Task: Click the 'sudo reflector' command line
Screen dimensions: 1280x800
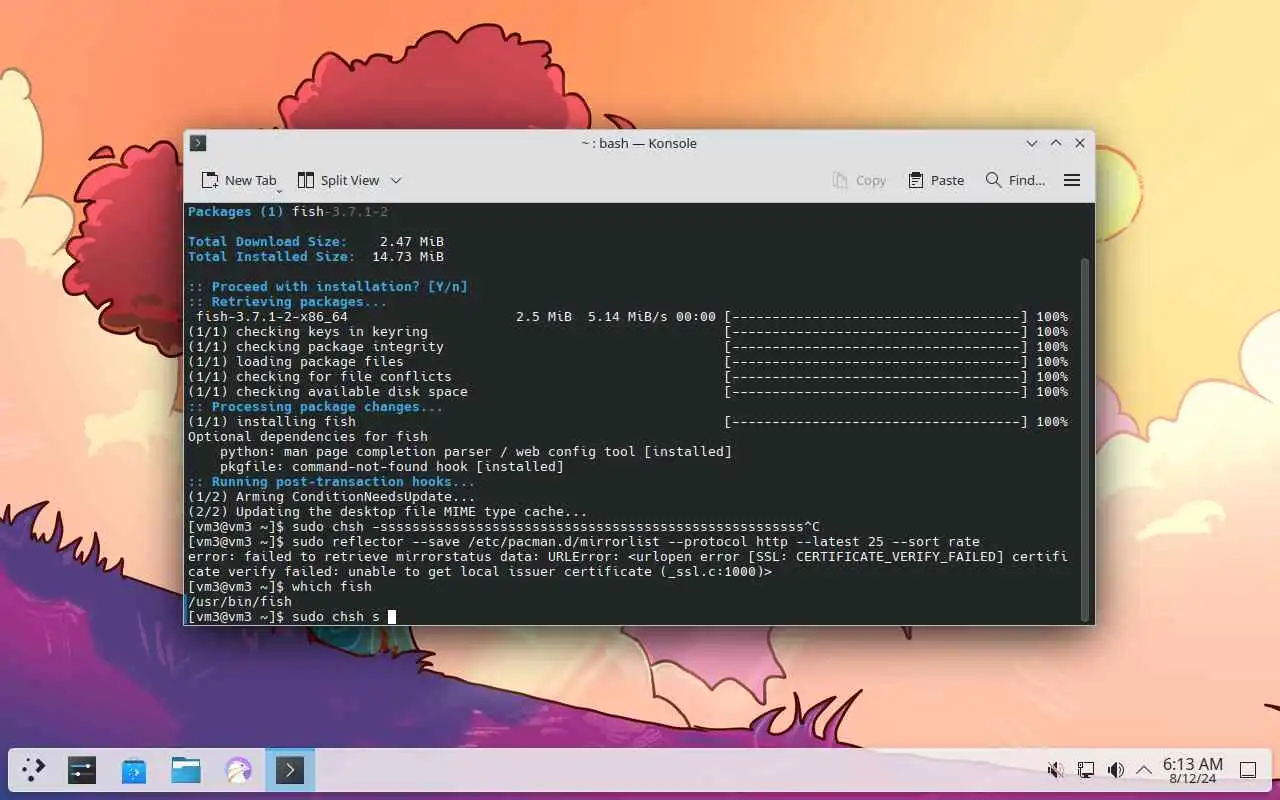Action: tap(584, 542)
